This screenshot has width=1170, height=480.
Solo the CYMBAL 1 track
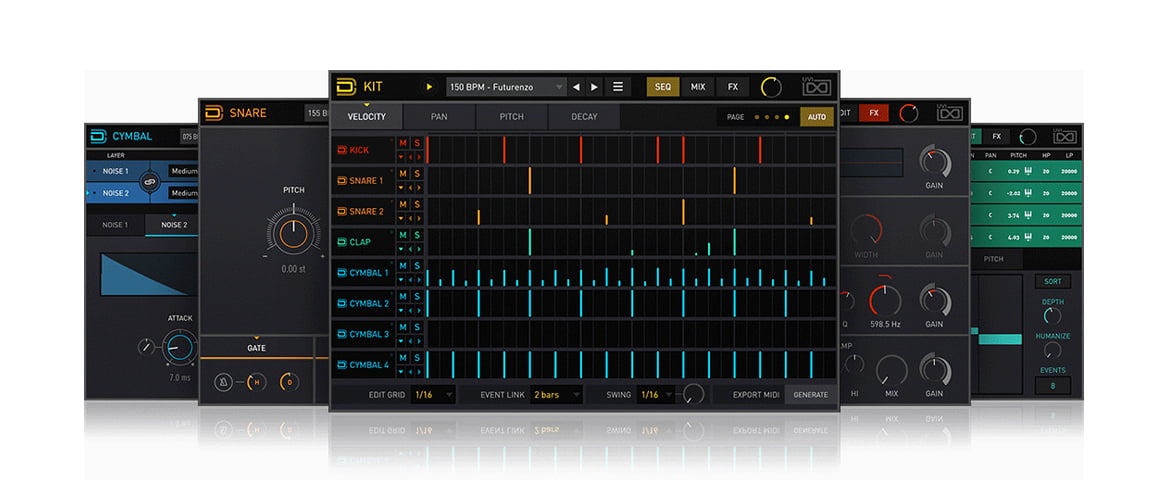coord(417,266)
